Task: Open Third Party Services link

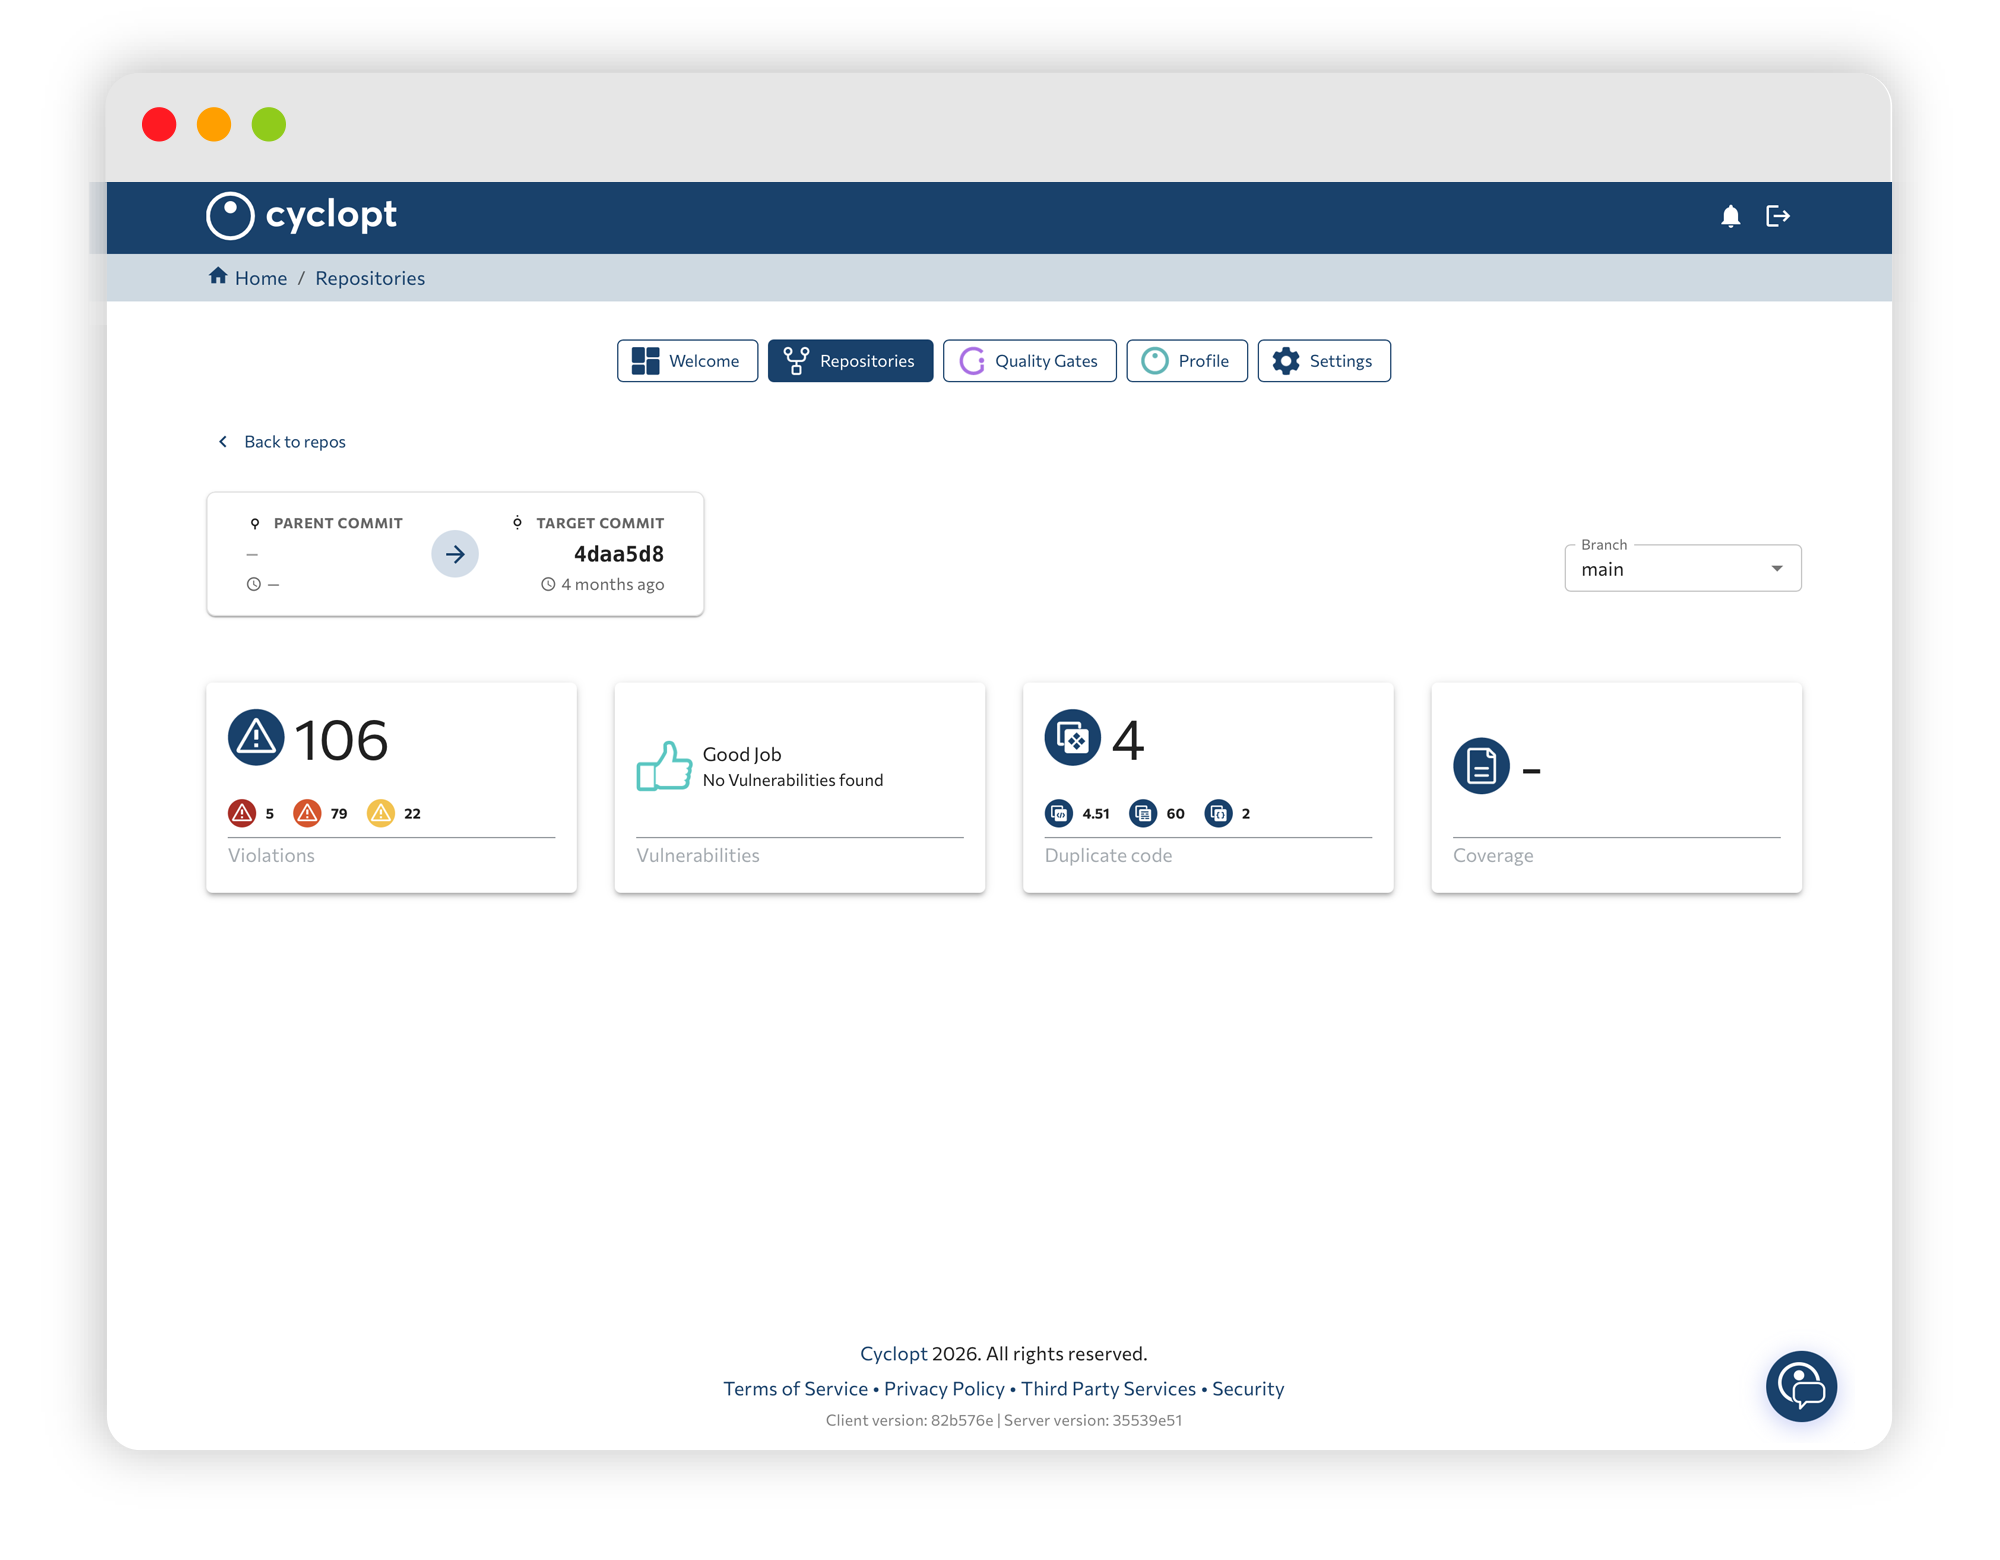Action: (x=1108, y=1389)
